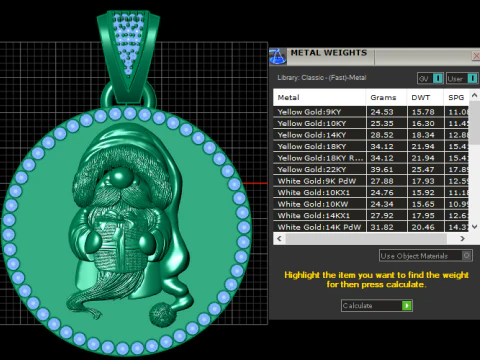This screenshot has height=360, width=480.
Task: Click the 18.34 DWT value
Action: pyautogui.click(x=423, y=135)
